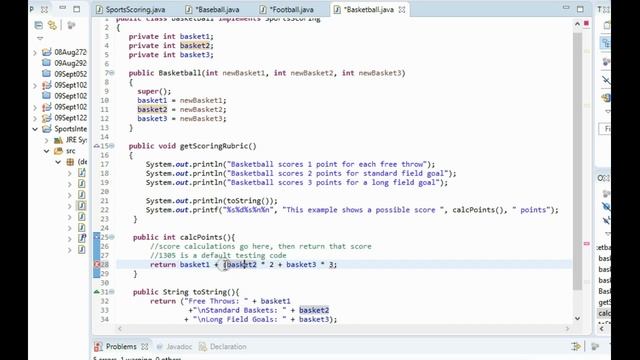640x360 pixels.
Task: Open the Task List view menu triangle
Action: click(608, 111)
